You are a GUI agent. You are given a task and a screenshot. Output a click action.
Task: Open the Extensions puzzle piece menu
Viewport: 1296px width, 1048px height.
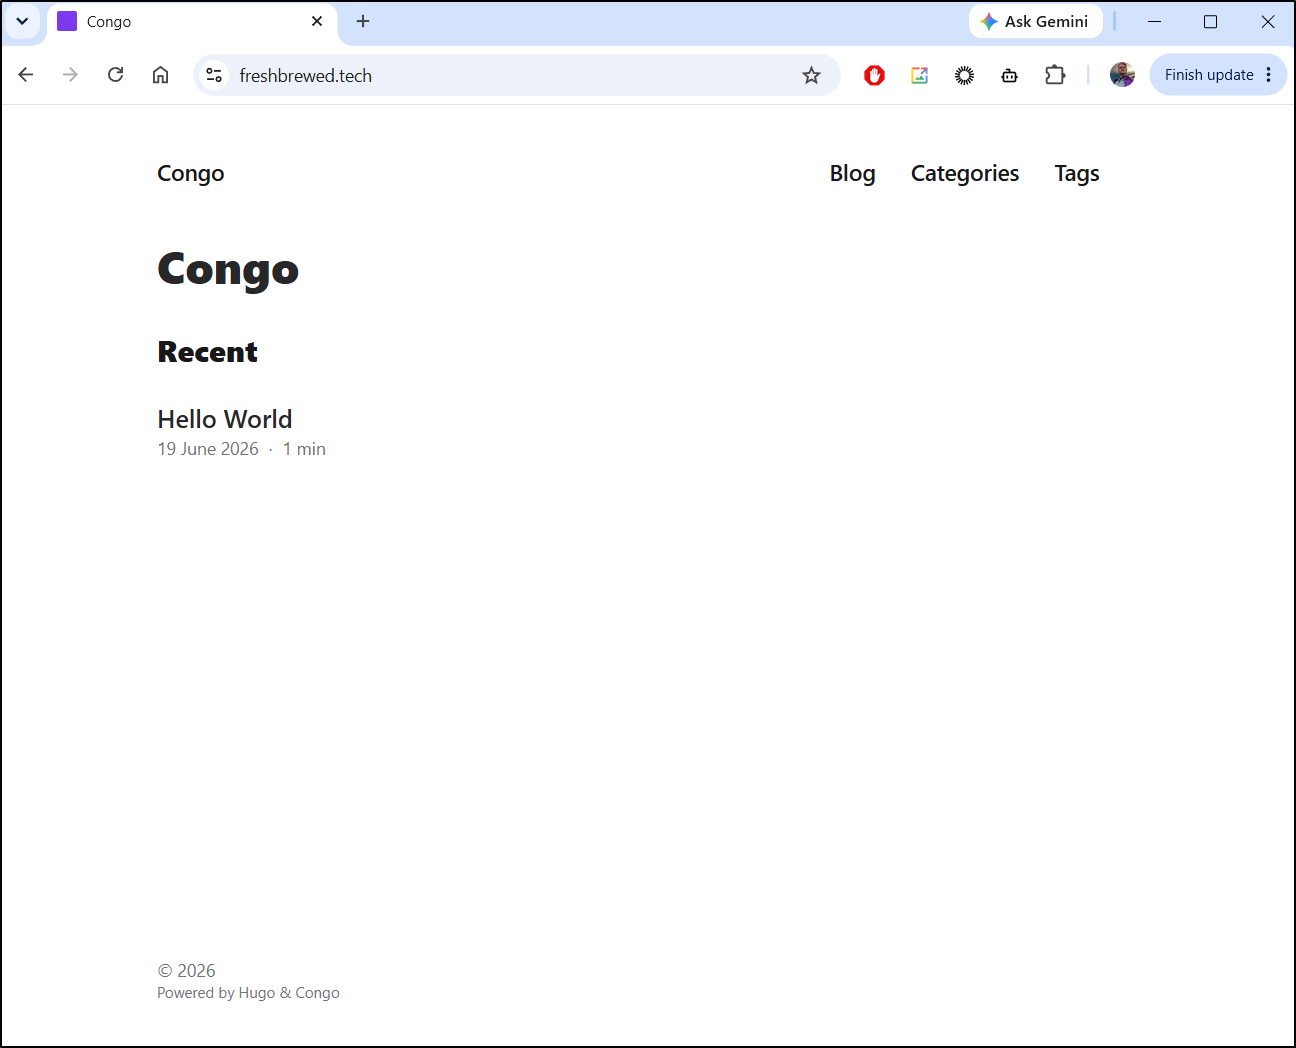[1055, 75]
